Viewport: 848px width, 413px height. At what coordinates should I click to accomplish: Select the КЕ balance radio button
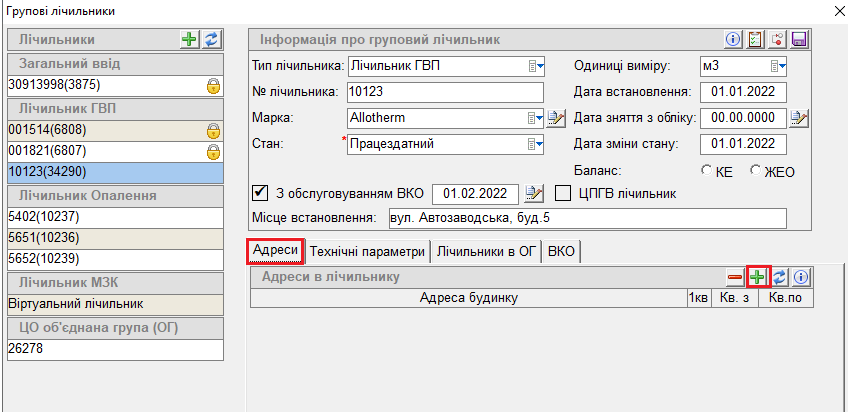tap(708, 171)
